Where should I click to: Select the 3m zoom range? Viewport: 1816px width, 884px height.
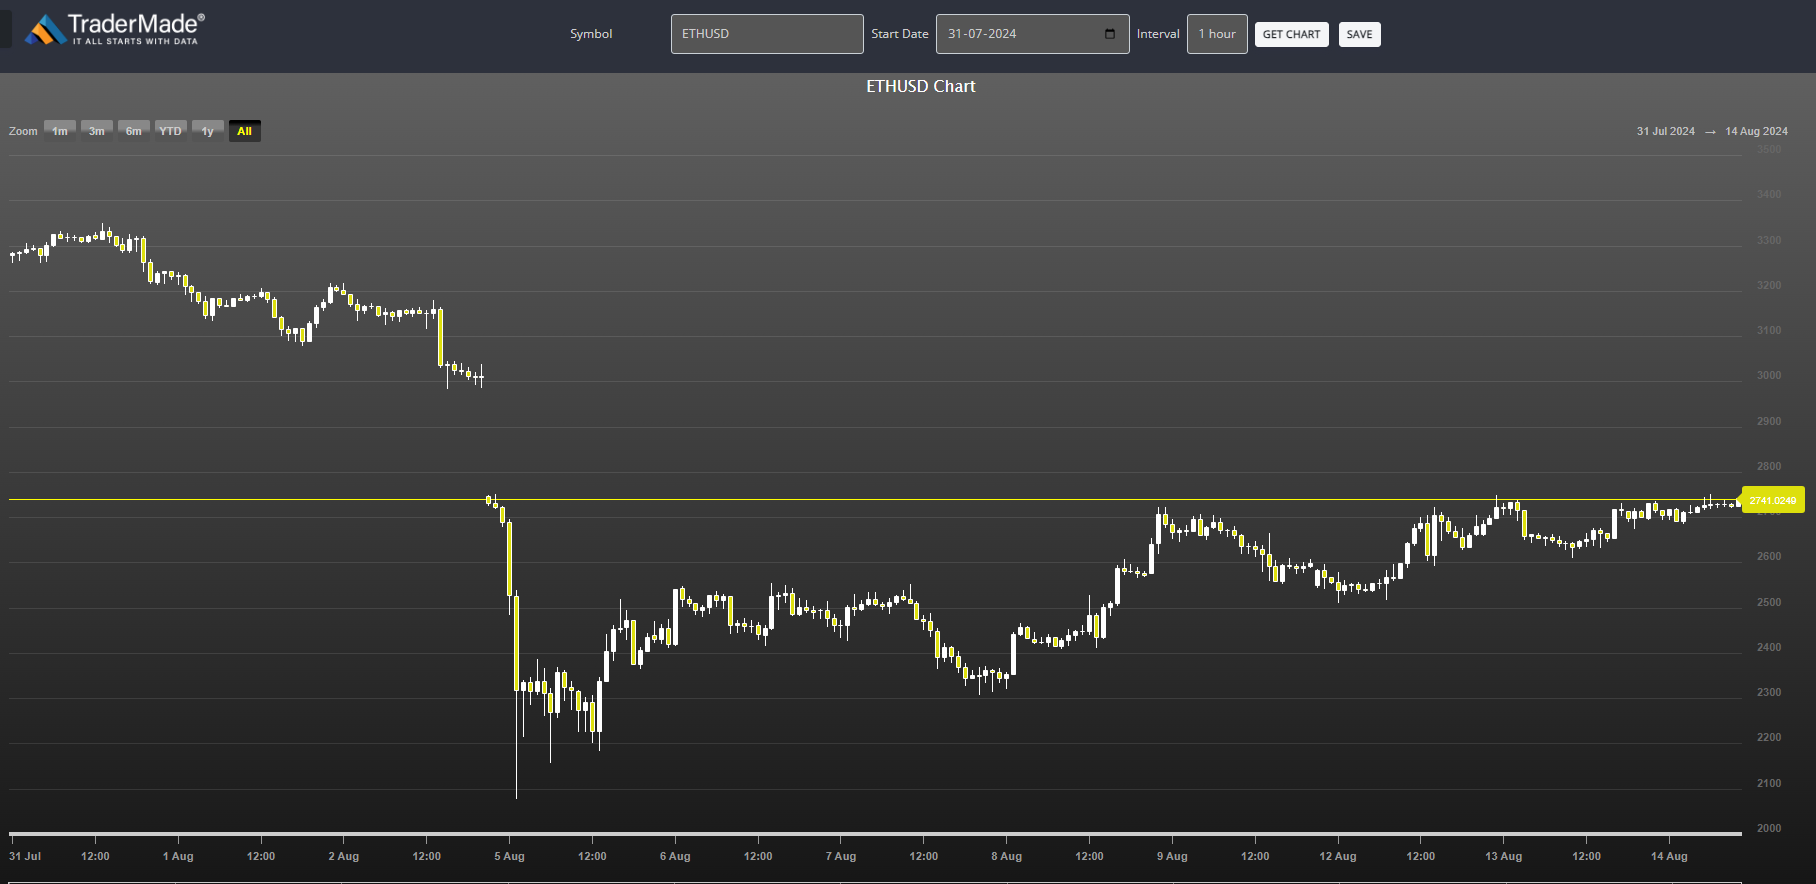click(x=97, y=131)
